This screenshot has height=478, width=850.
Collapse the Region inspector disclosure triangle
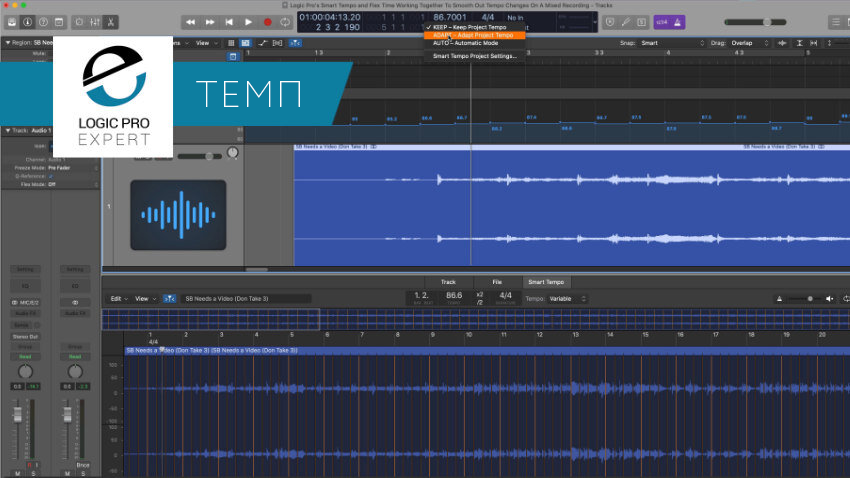8,42
